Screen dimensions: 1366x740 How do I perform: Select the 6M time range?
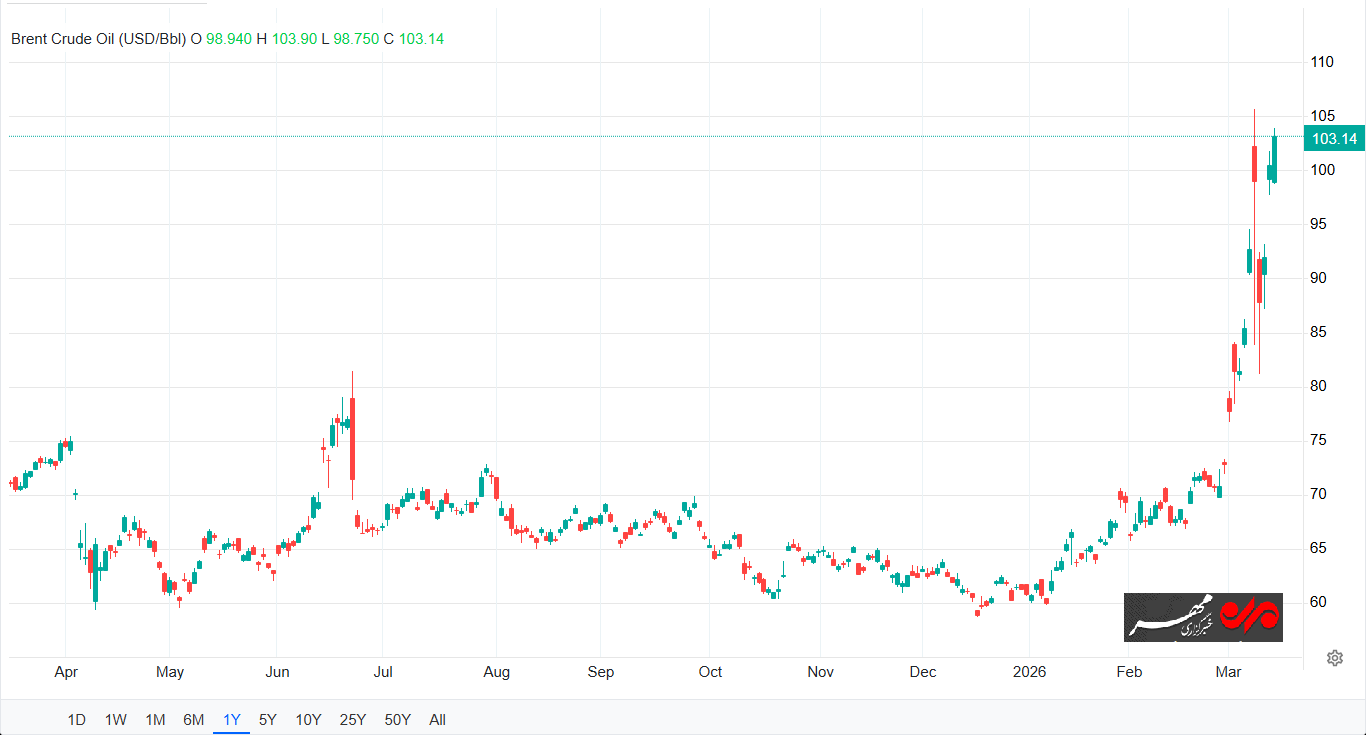coord(193,720)
